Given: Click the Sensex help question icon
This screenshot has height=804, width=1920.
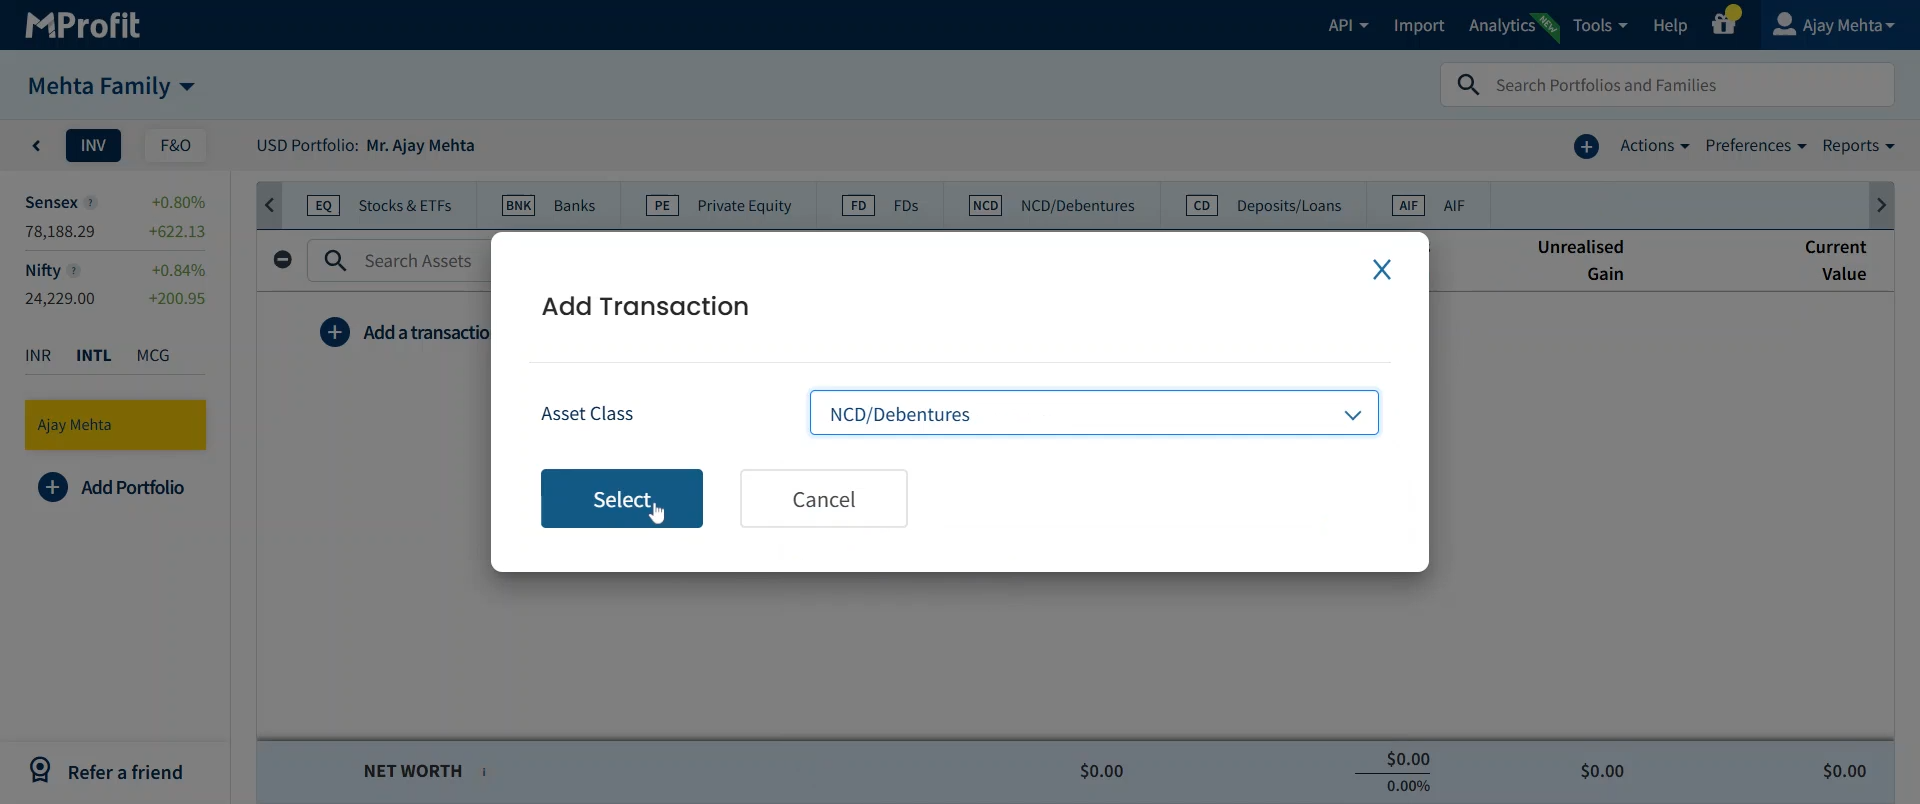Looking at the screenshot, I should click(x=91, y=203).
